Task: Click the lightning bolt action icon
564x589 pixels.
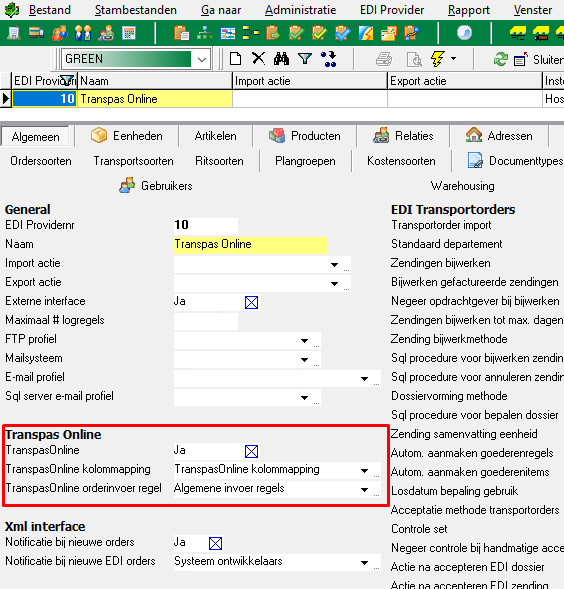Action: tap(437, 59)
